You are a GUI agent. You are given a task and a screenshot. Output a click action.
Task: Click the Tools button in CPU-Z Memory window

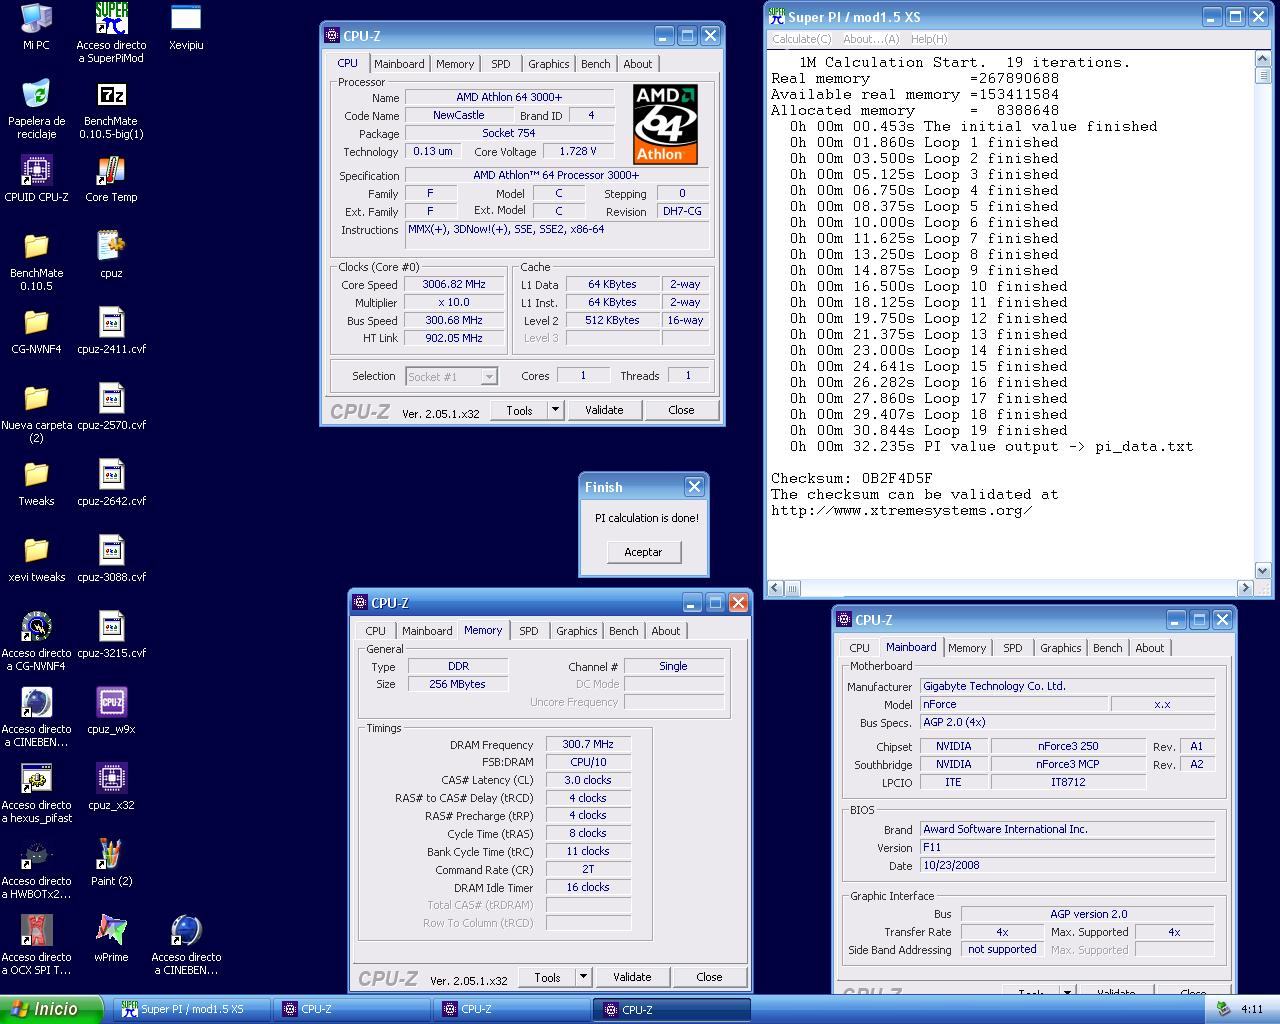point(547,977)
